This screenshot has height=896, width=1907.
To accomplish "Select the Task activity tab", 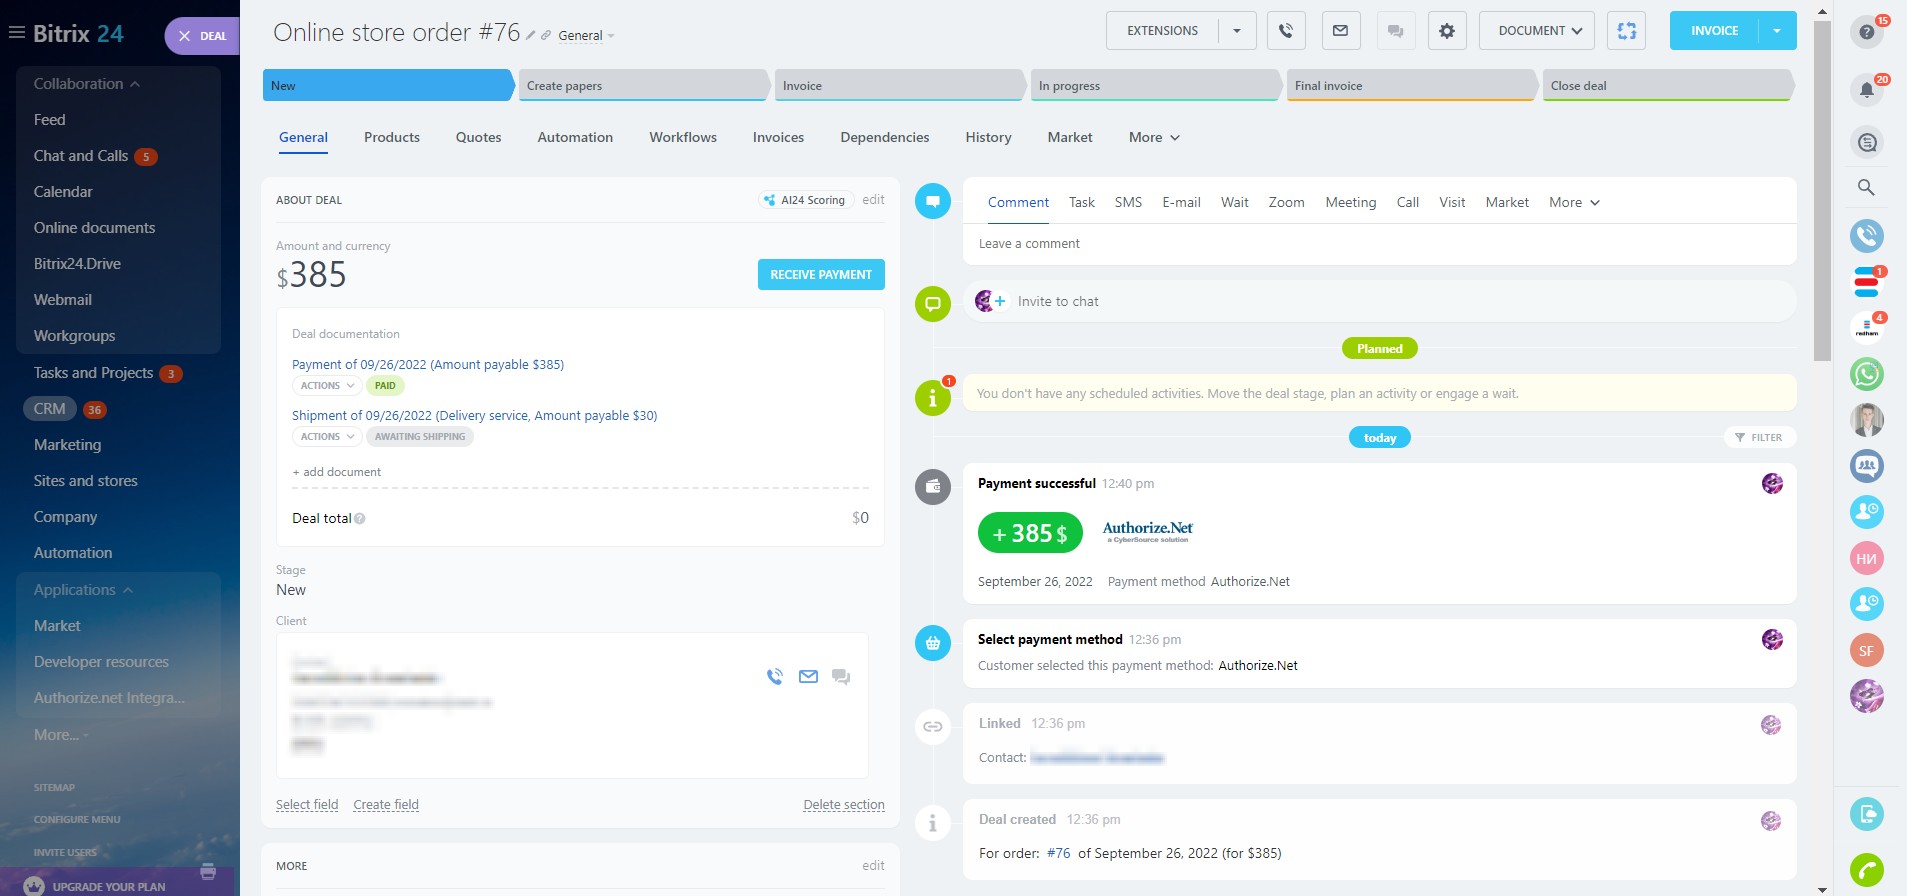I will (x=1081, y=202).
